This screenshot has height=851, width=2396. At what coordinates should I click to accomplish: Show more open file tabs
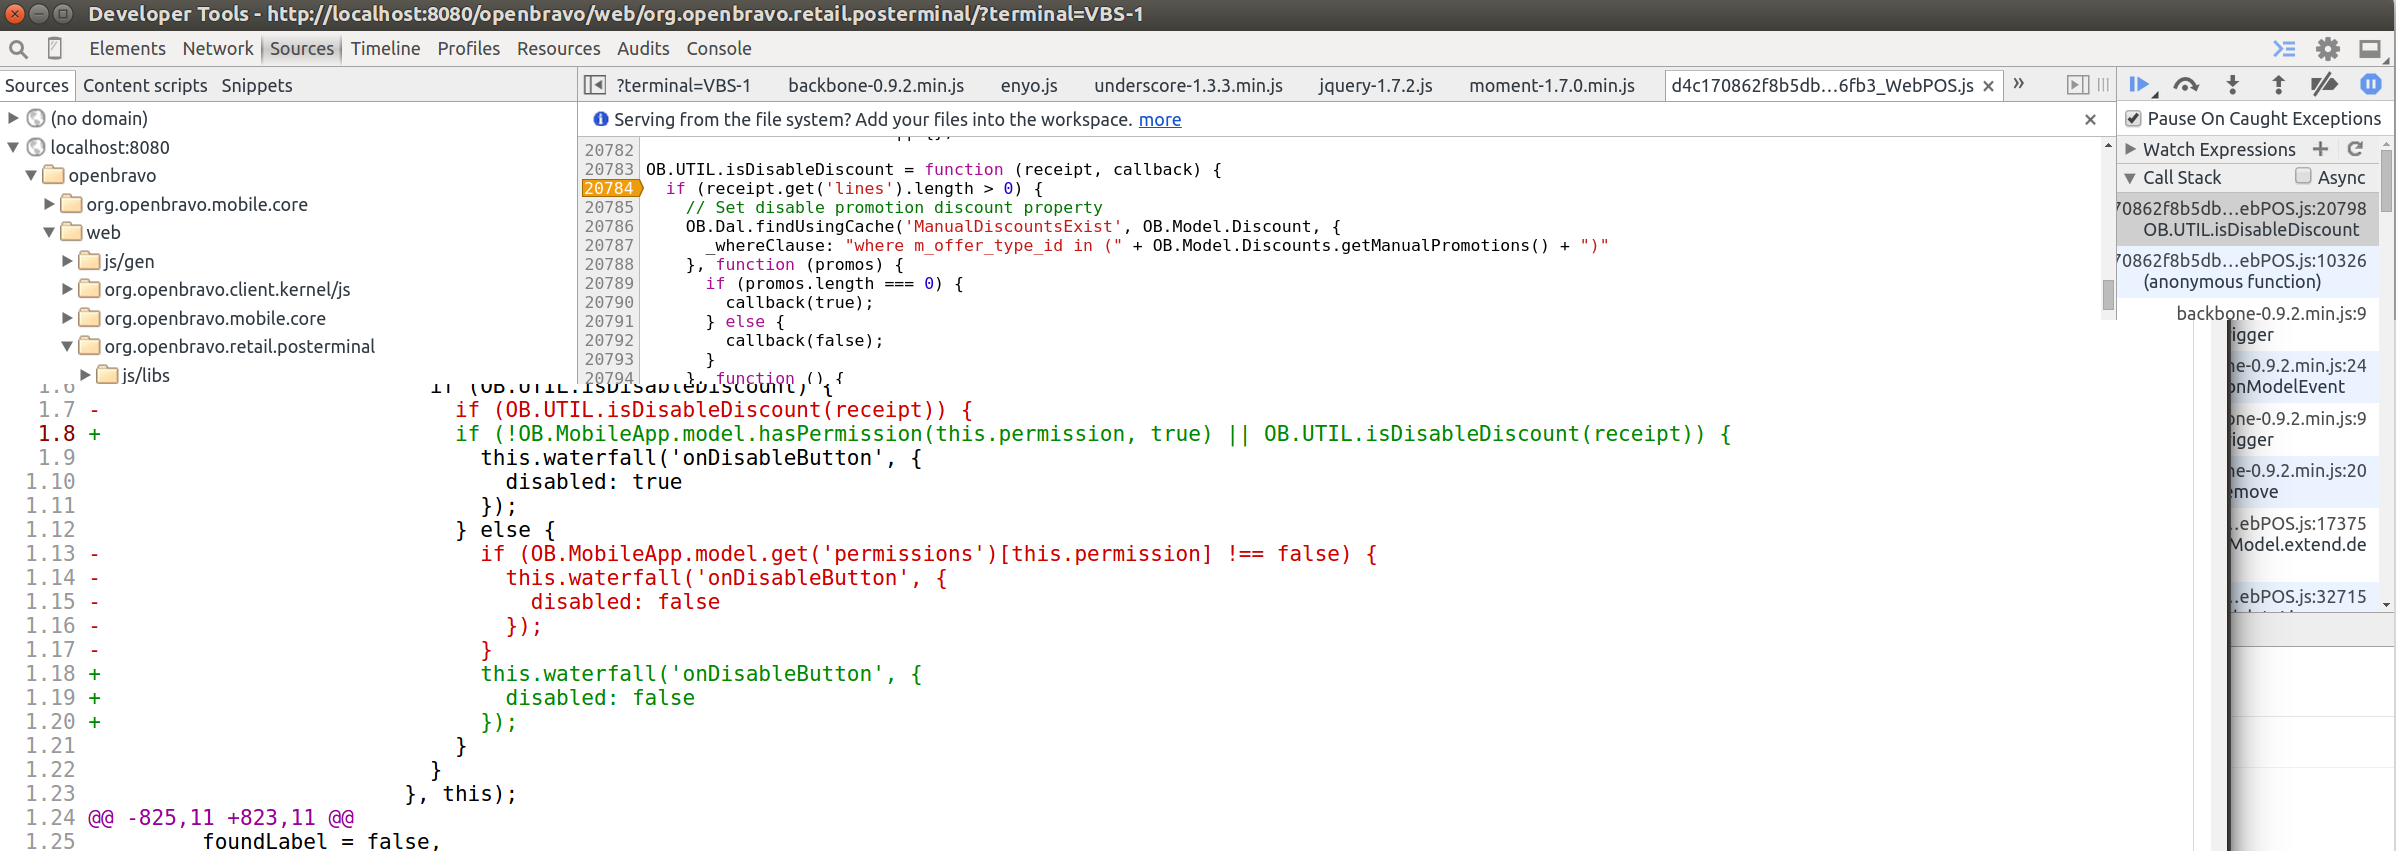click(x=2019, y=84)
